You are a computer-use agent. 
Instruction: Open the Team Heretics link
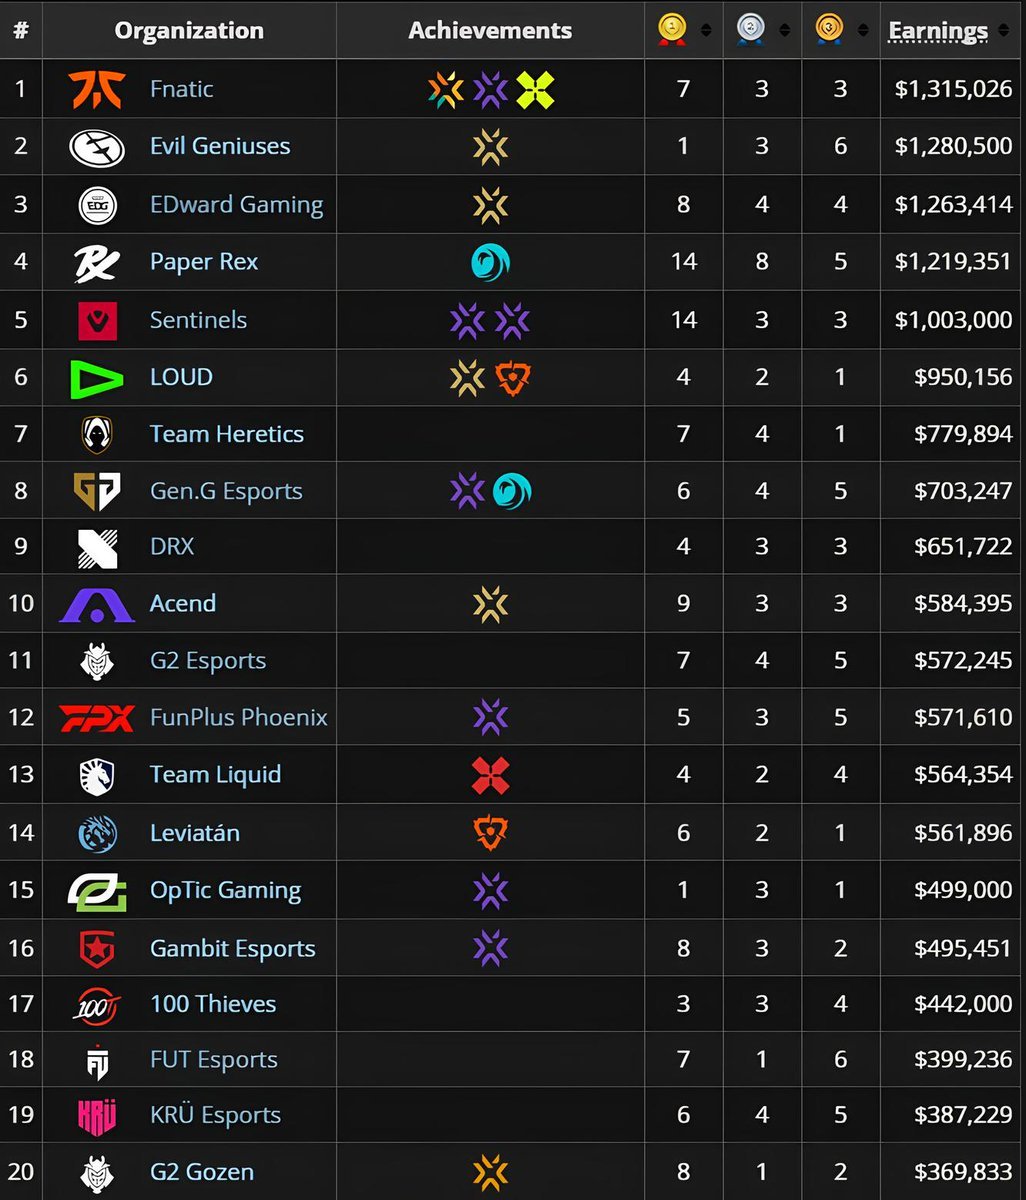click(x=226, y=434)
